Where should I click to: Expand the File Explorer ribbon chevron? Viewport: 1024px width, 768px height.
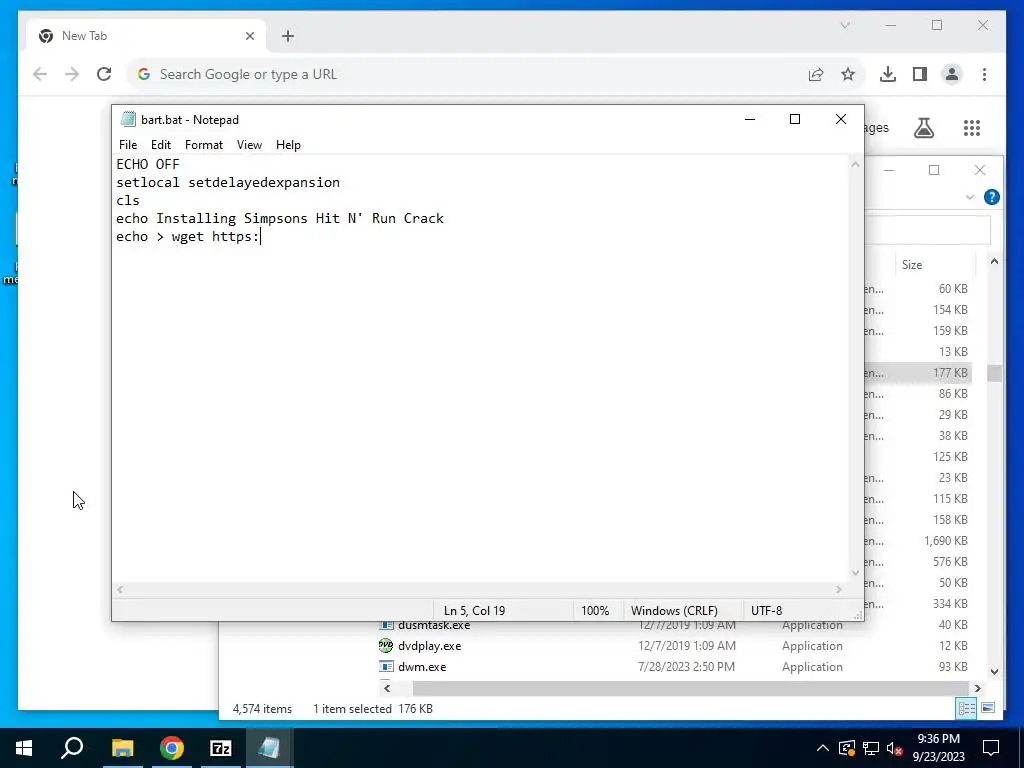[x=970, y=197]
